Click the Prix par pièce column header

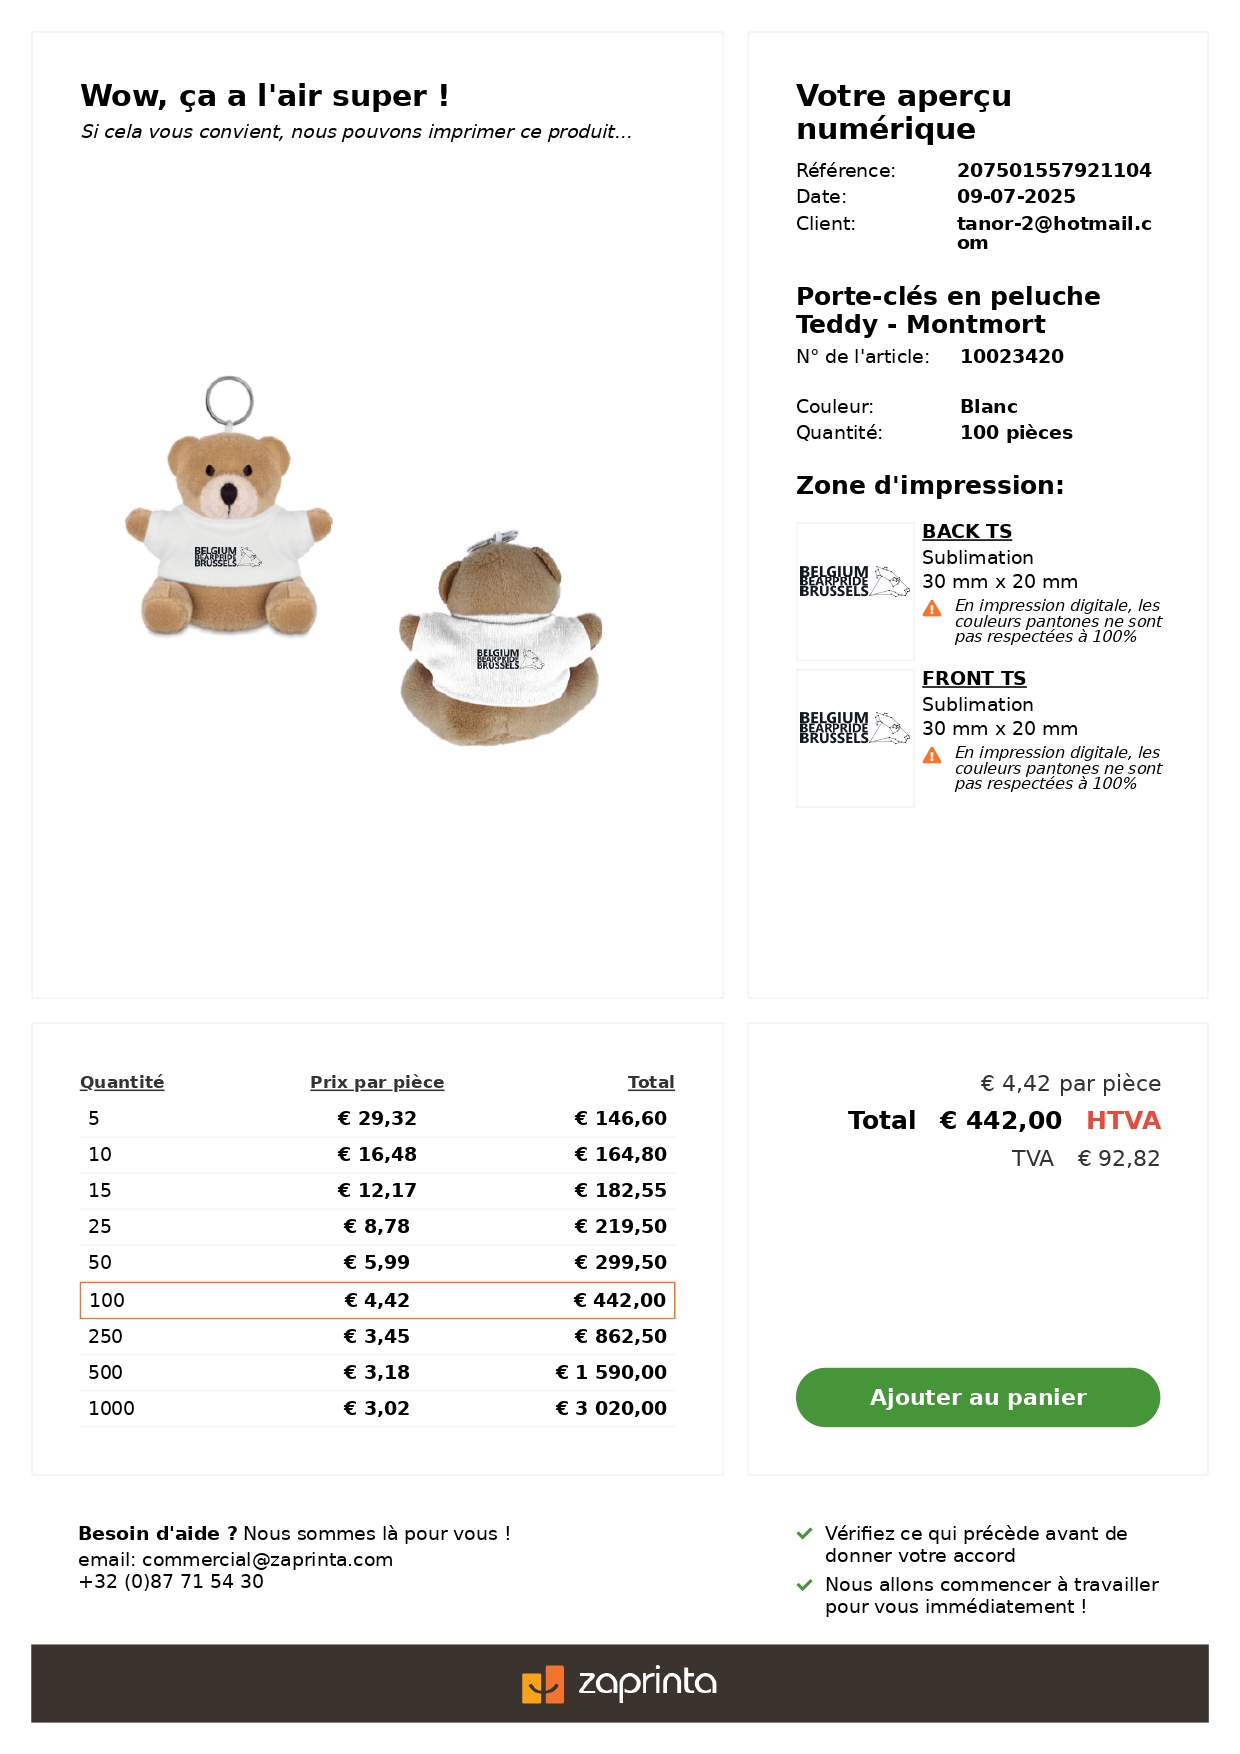(x=377, y=1082)
